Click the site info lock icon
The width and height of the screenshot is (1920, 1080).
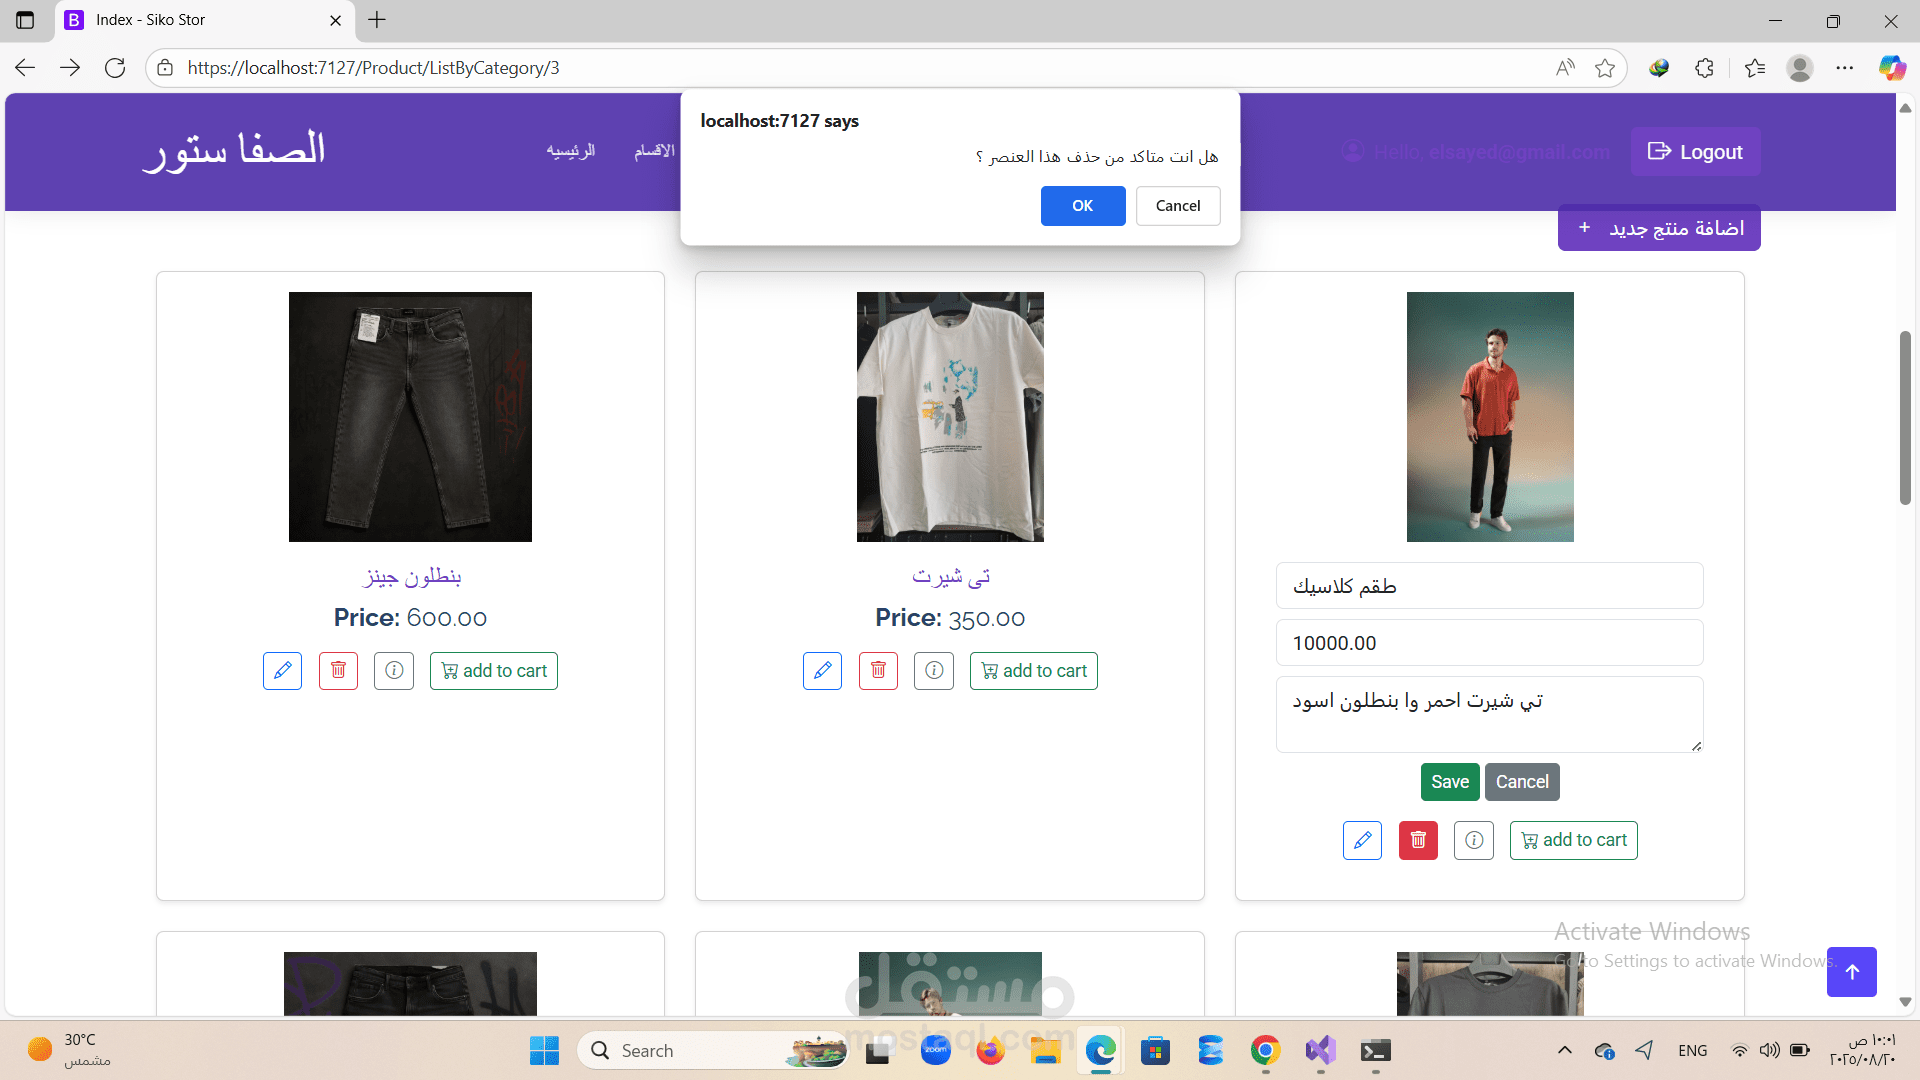click(165, 68)
